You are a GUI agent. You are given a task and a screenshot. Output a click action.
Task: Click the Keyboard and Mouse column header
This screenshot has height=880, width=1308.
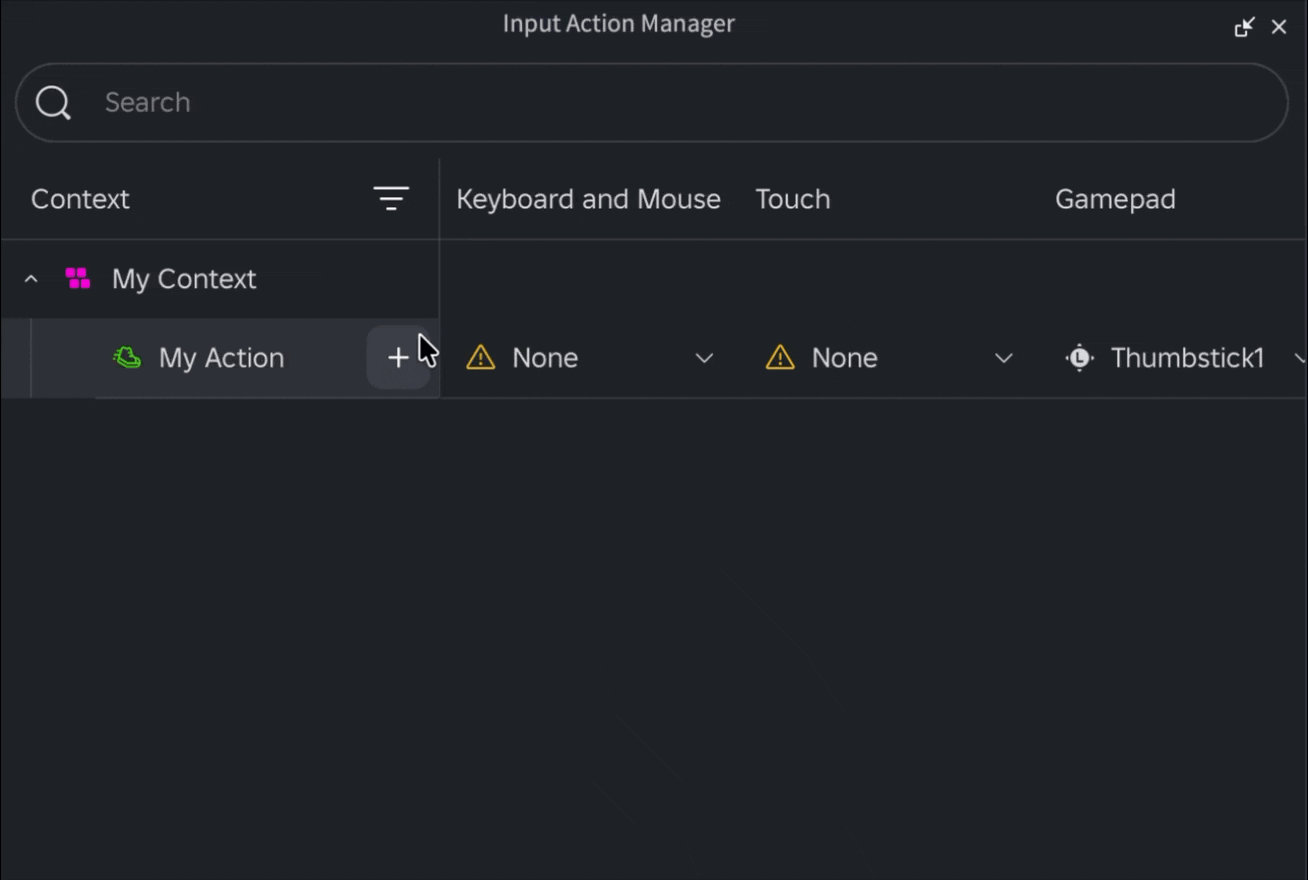588,199
